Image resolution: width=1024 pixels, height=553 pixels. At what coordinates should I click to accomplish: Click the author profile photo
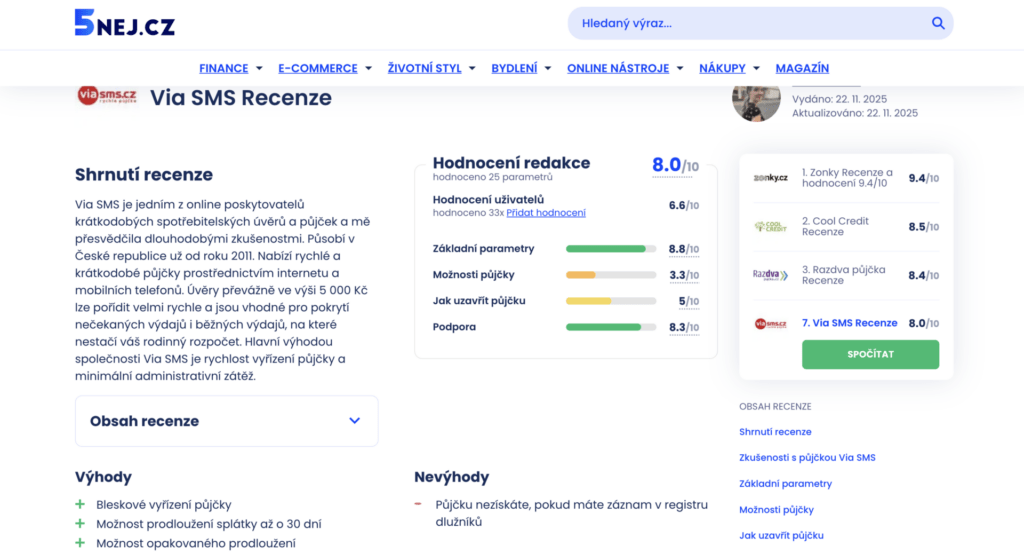[x=756, y=100]
